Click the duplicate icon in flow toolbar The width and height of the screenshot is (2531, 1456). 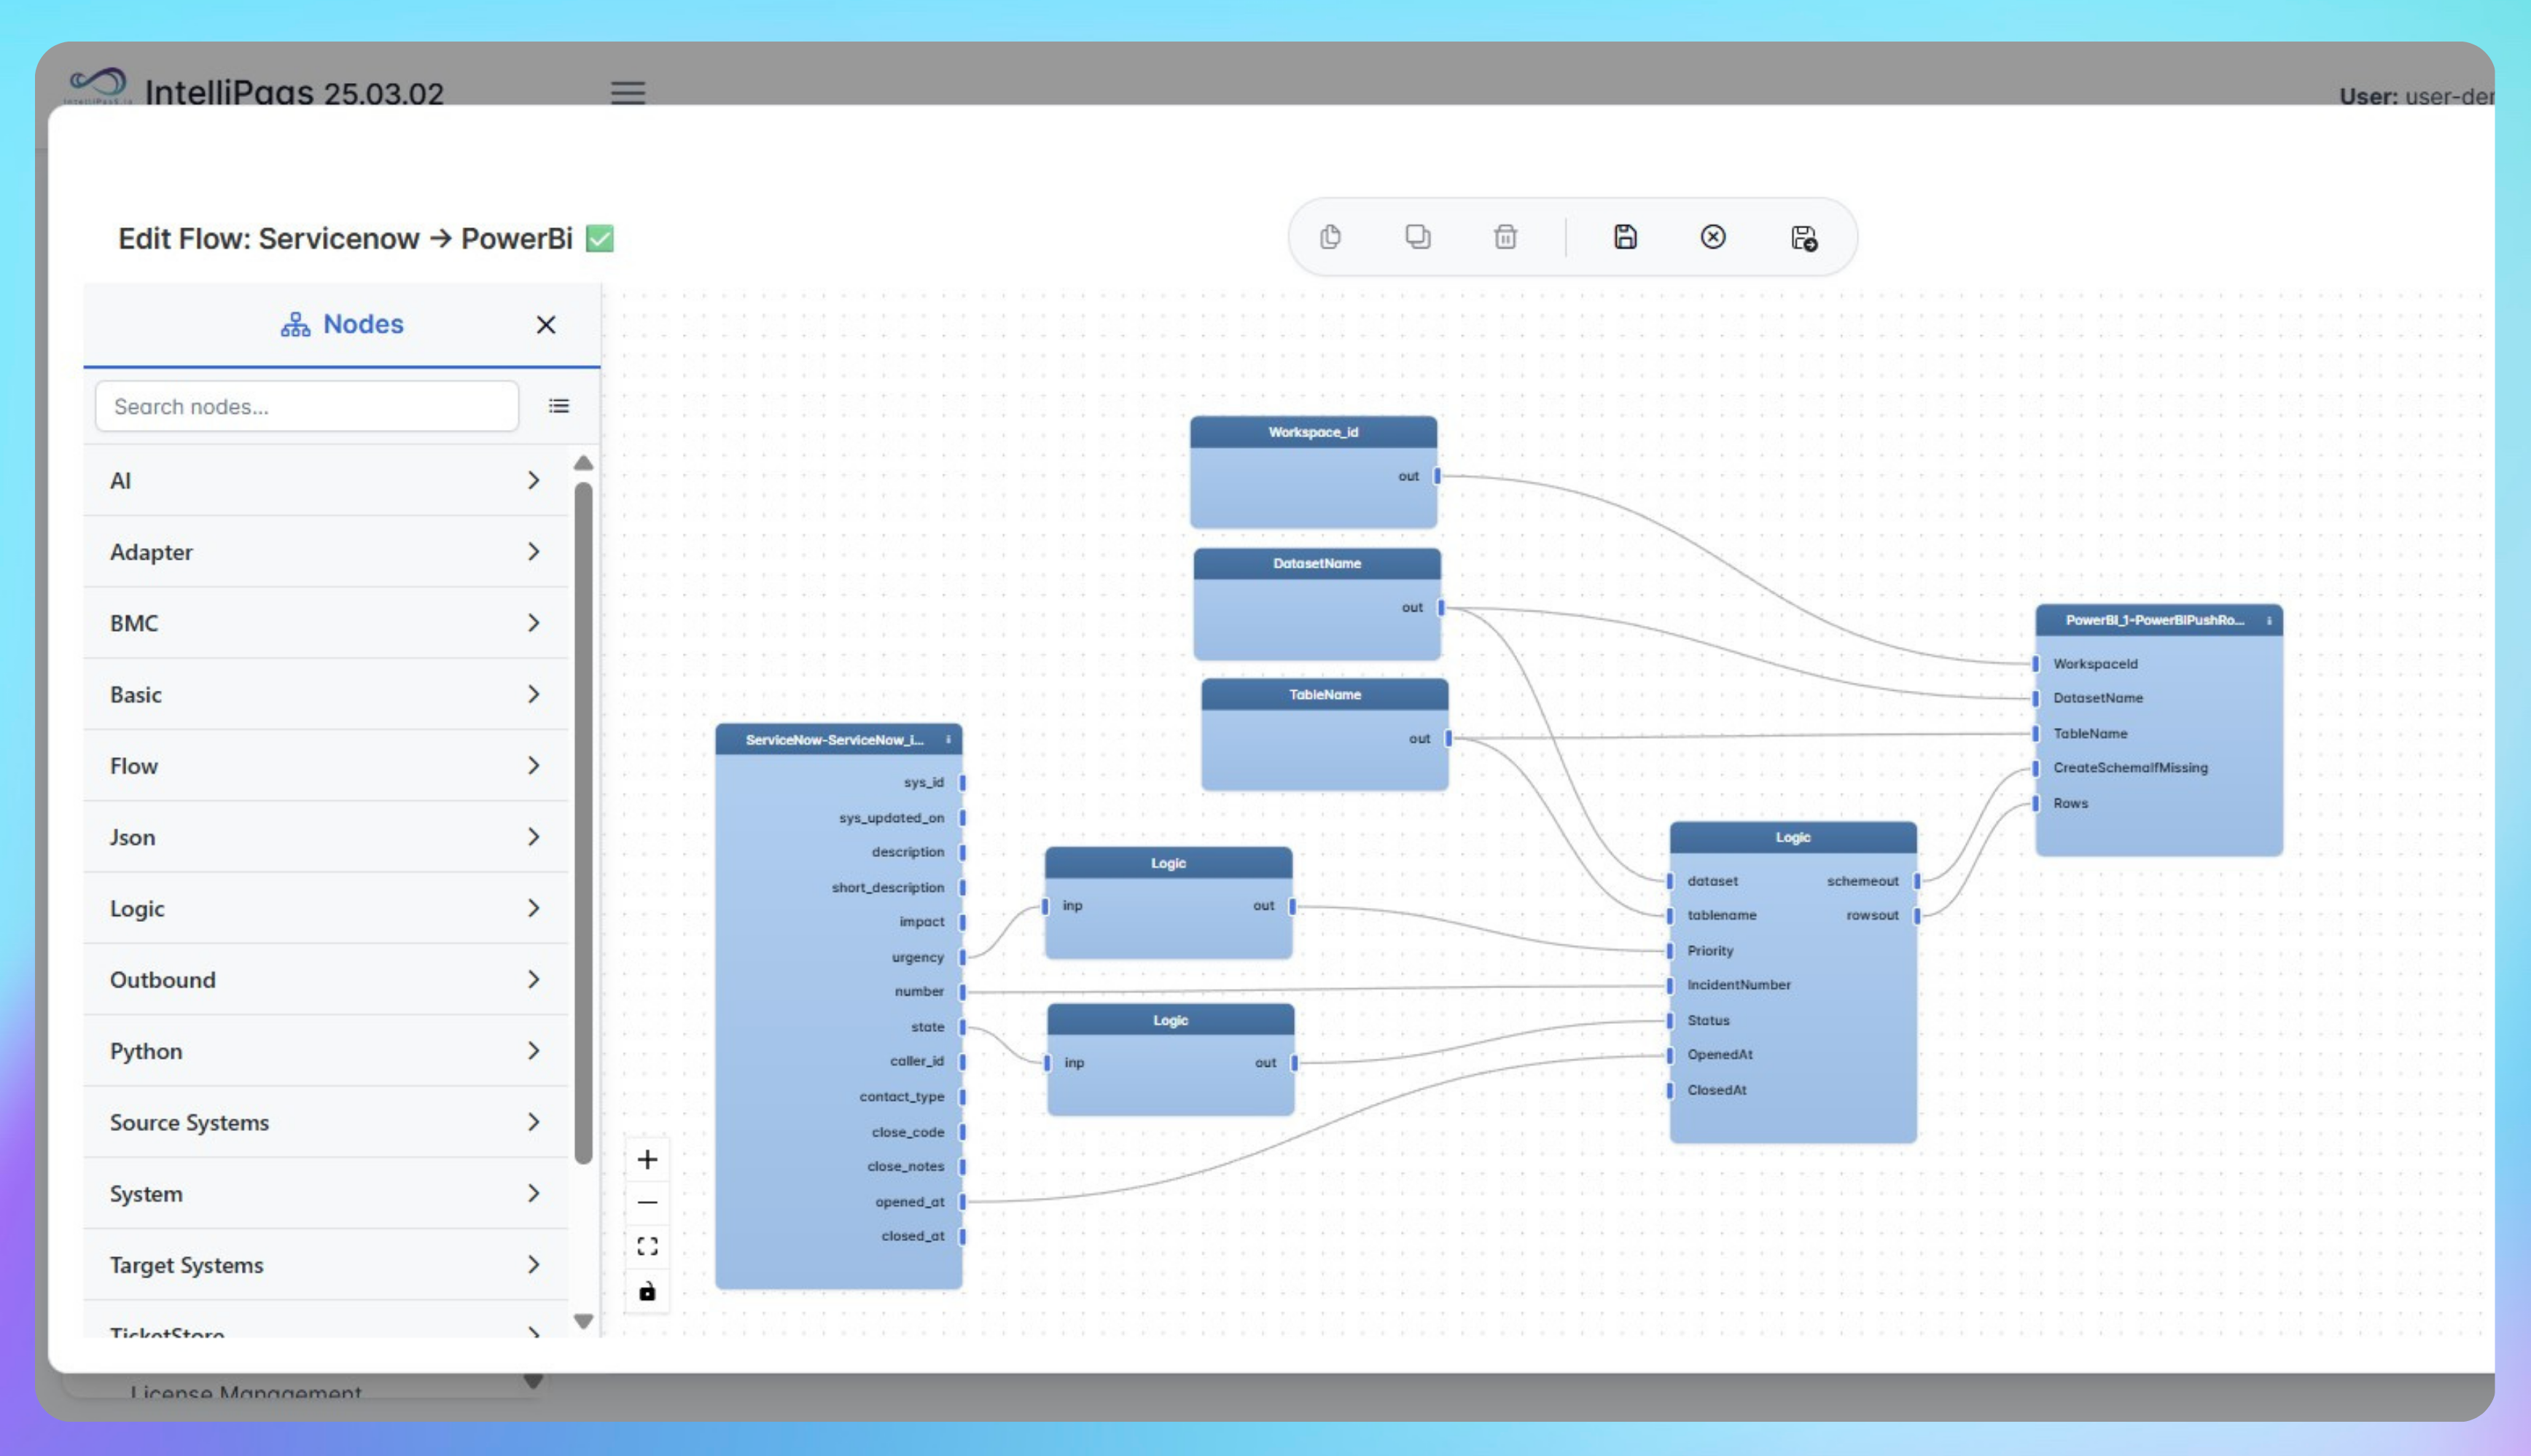1417,237
